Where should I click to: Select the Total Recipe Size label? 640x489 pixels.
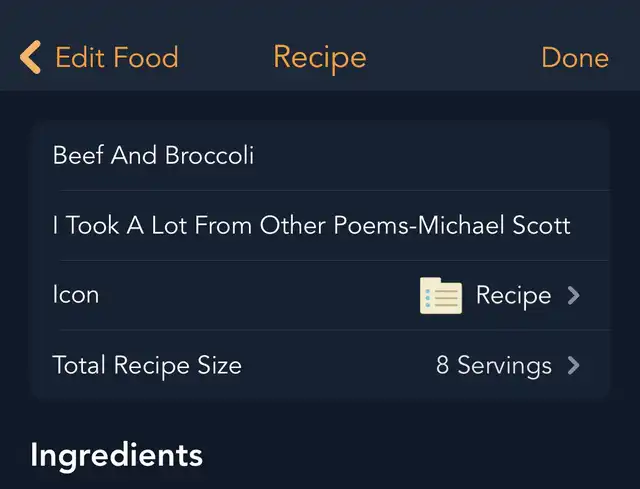tap(147, 366)
